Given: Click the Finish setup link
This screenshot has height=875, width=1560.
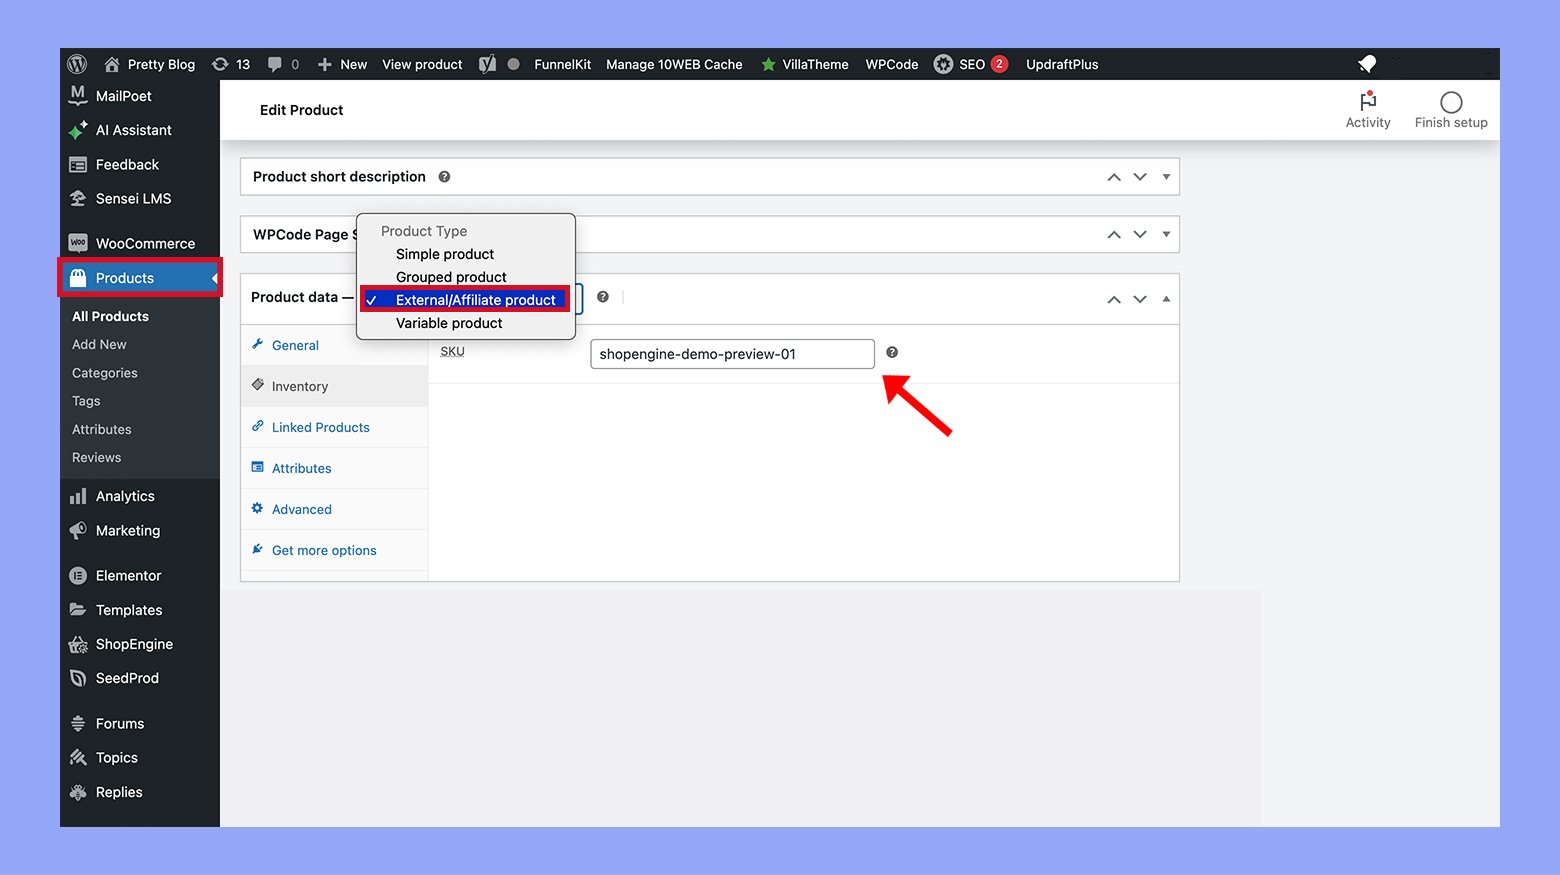Looking at the screenshot, I should click(x=1451, y=109).
